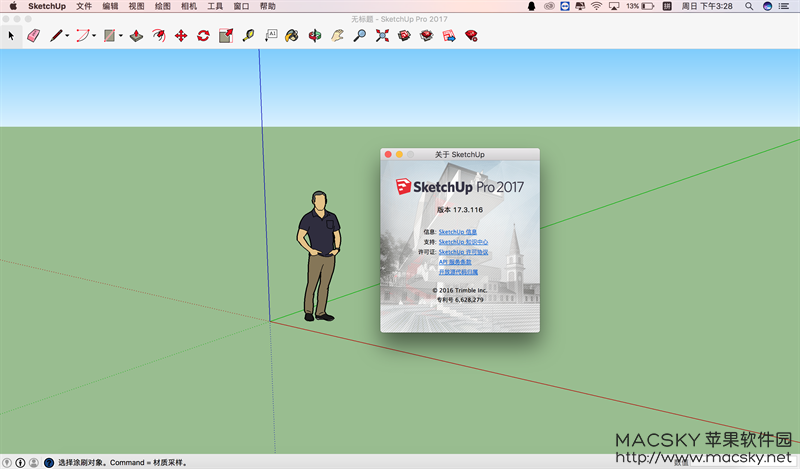Image resolution: width=800 pixels, height=469 pixels.
Task: Choose the Select arrow tool
Action: coord(11,36)
